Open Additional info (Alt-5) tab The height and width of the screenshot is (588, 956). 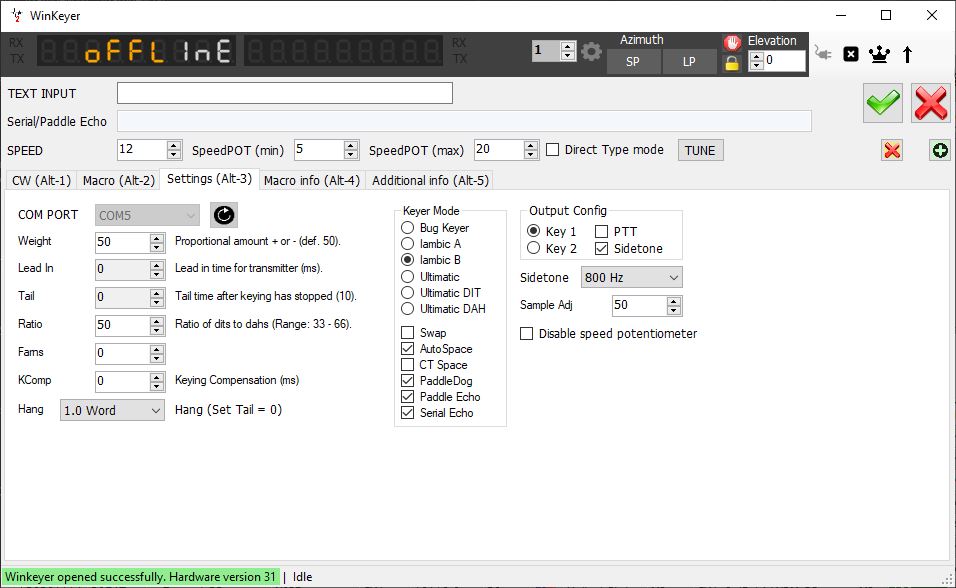(430, 181)
